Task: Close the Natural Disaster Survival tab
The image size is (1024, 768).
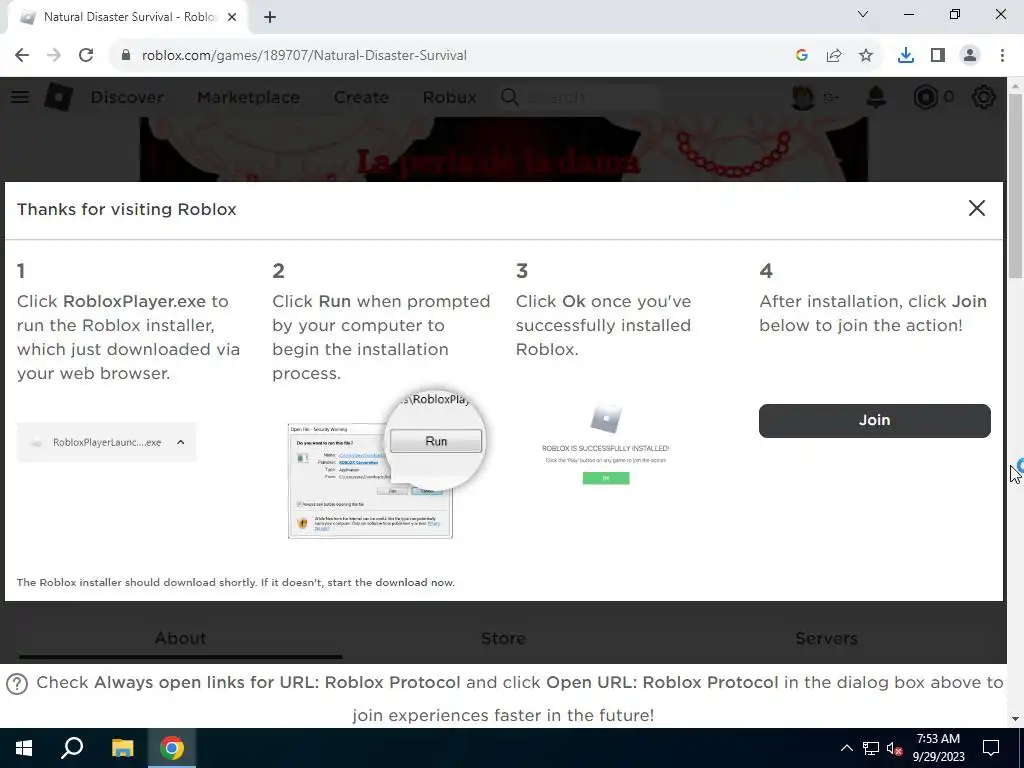Action: 232,17
